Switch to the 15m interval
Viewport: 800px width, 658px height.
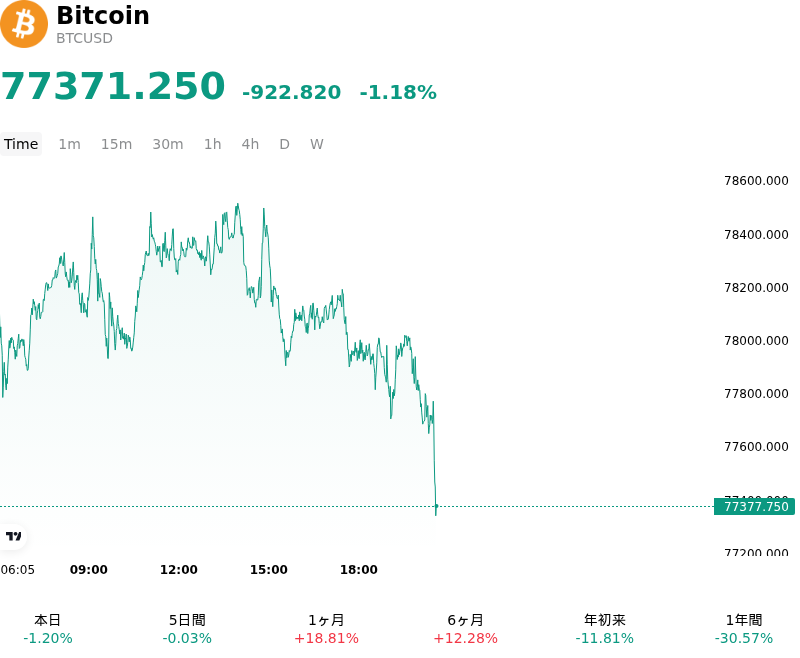point(116,144)
